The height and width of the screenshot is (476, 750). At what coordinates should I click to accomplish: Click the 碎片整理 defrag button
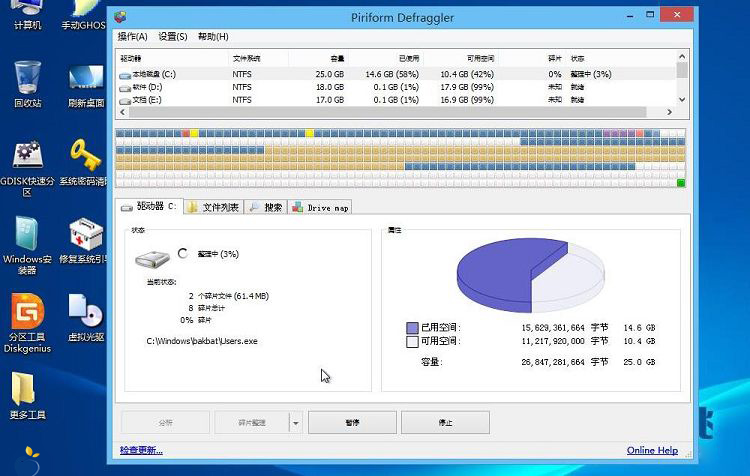pos(252,422)
